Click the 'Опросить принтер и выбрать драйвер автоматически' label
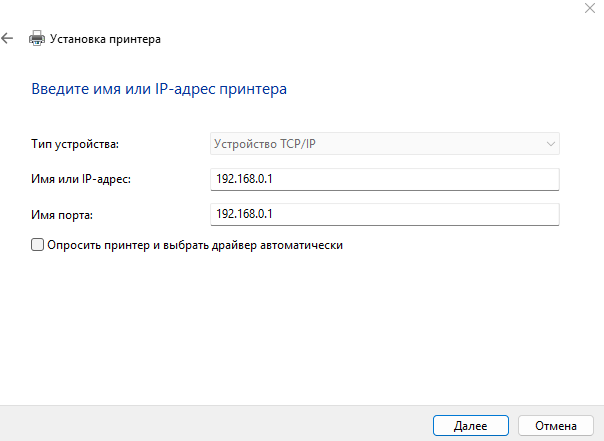 (195, 244)
